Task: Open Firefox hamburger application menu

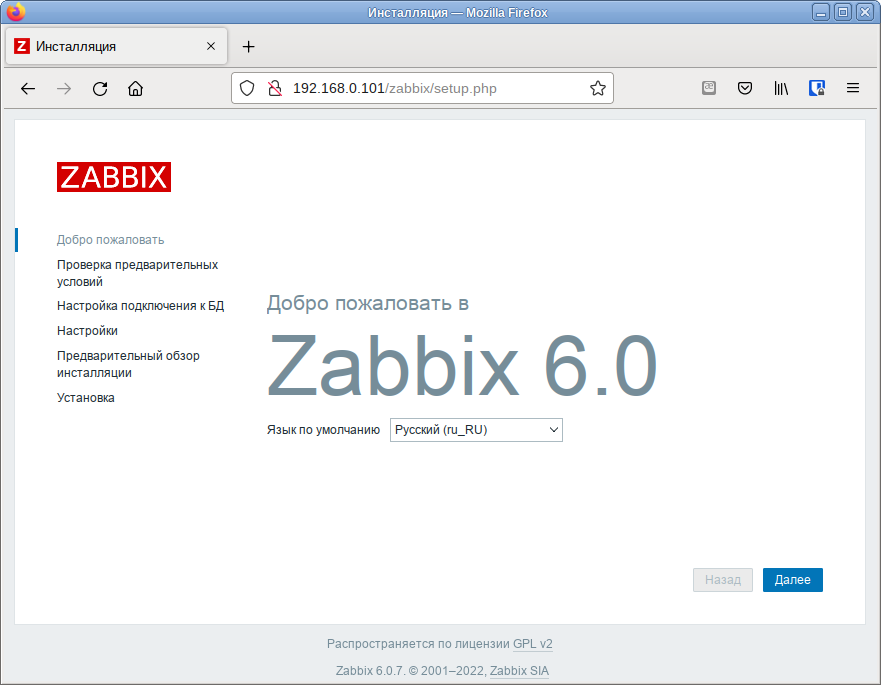Action: click(x=853, y=88)
